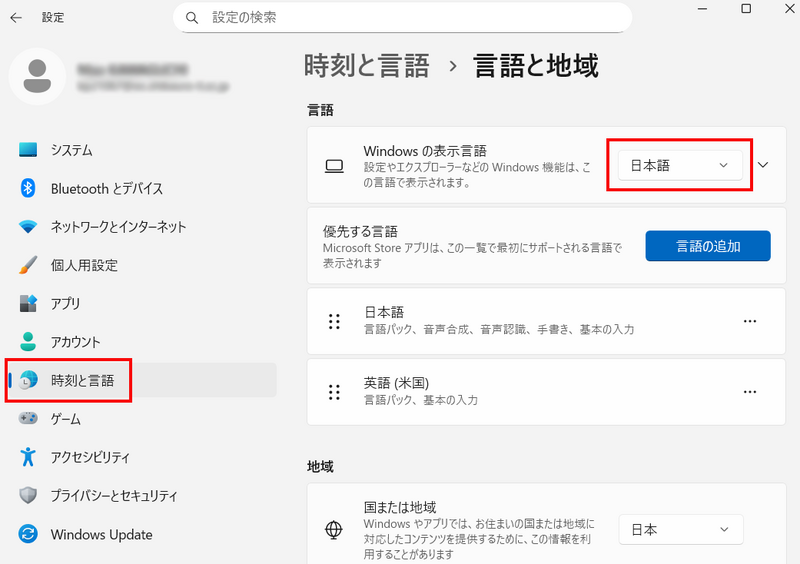This screenshot has width=800, height=564.
Task: Open the Windows の表示言語 dropdown
Action: point(681,165)
